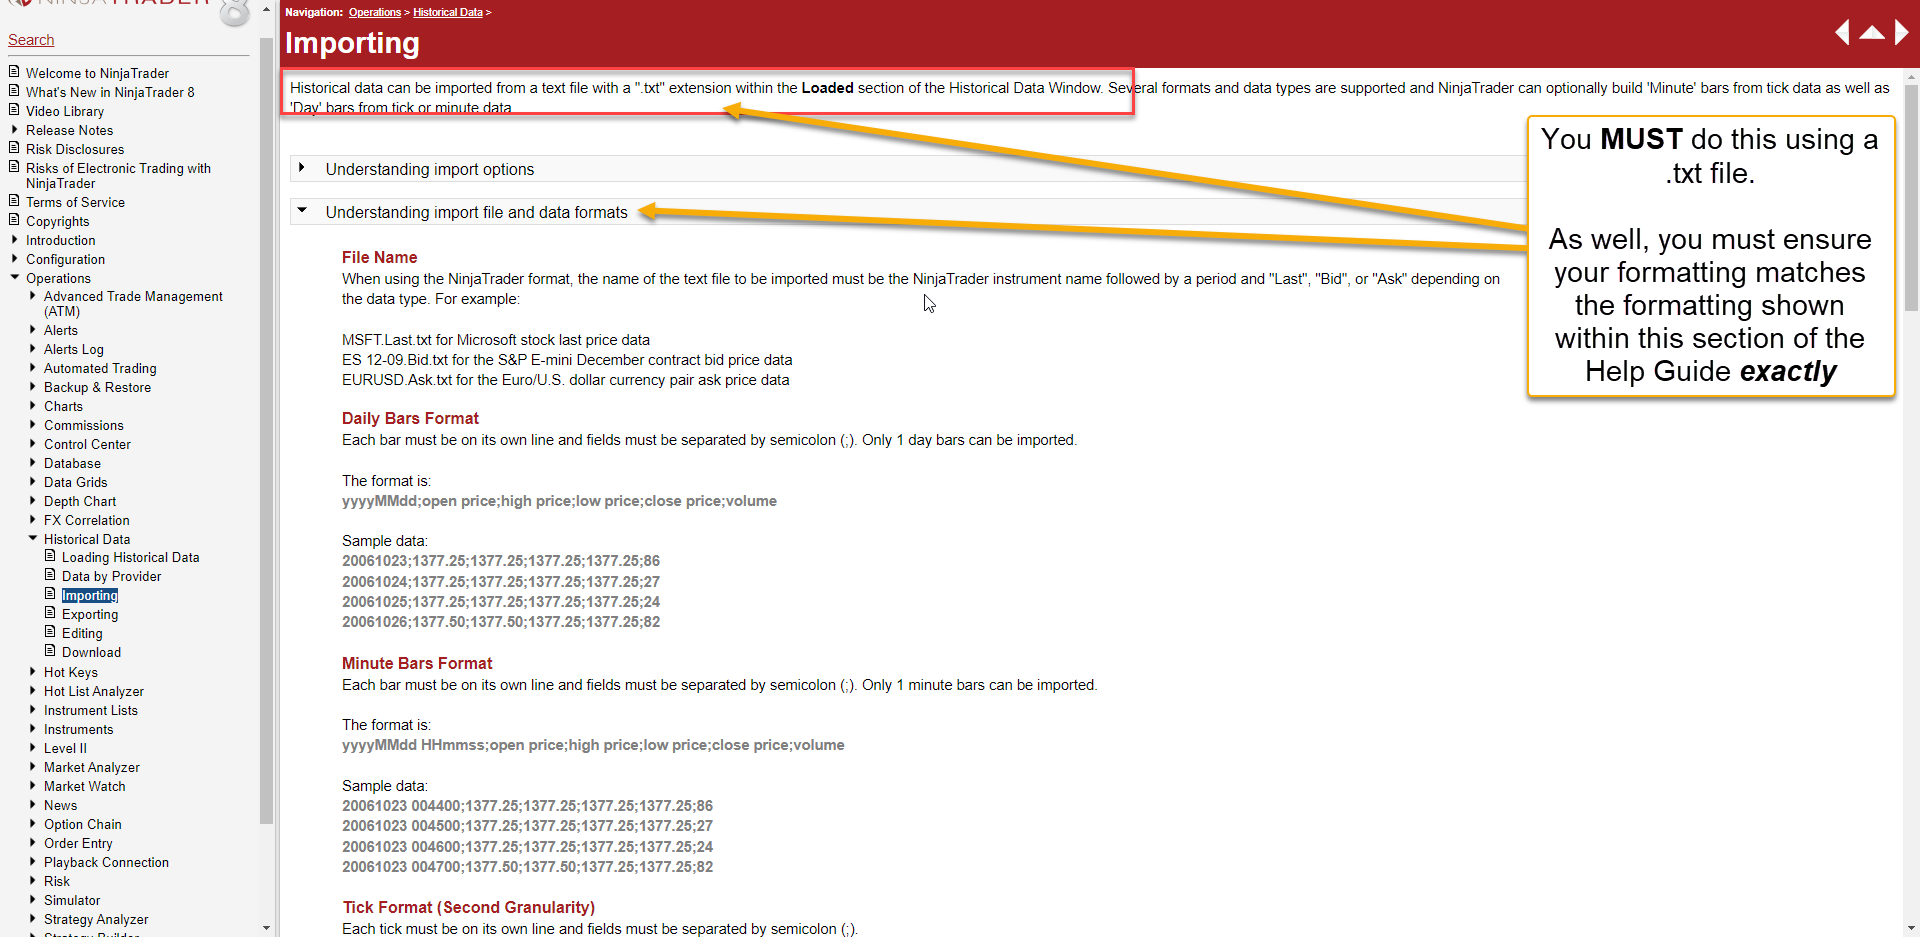Open the Data by Provider page
The width and height of the screenshot is (1920, 937).
coord(111,576)
